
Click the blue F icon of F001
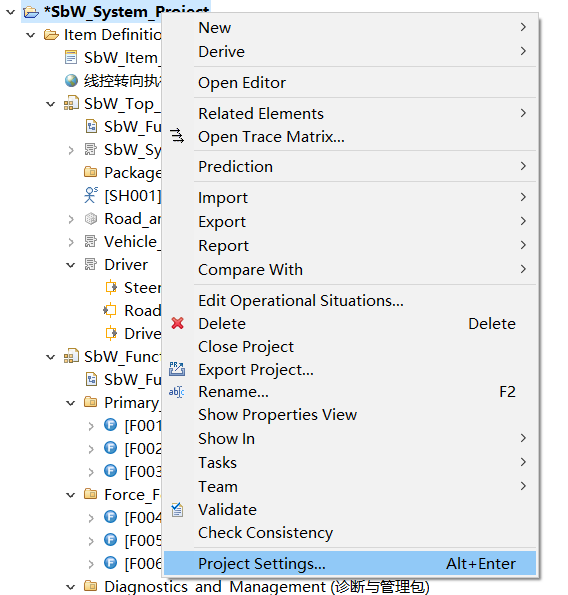tap(110, 425)
